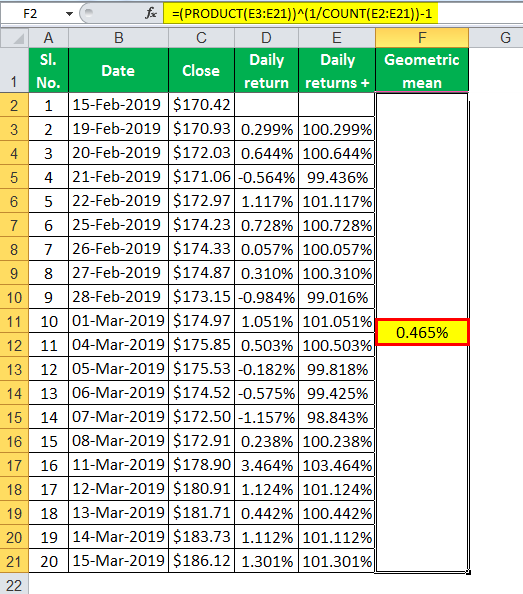Click inside the formula bar text
This screenshot has height=594, width=523.
(x=301, y=14)
